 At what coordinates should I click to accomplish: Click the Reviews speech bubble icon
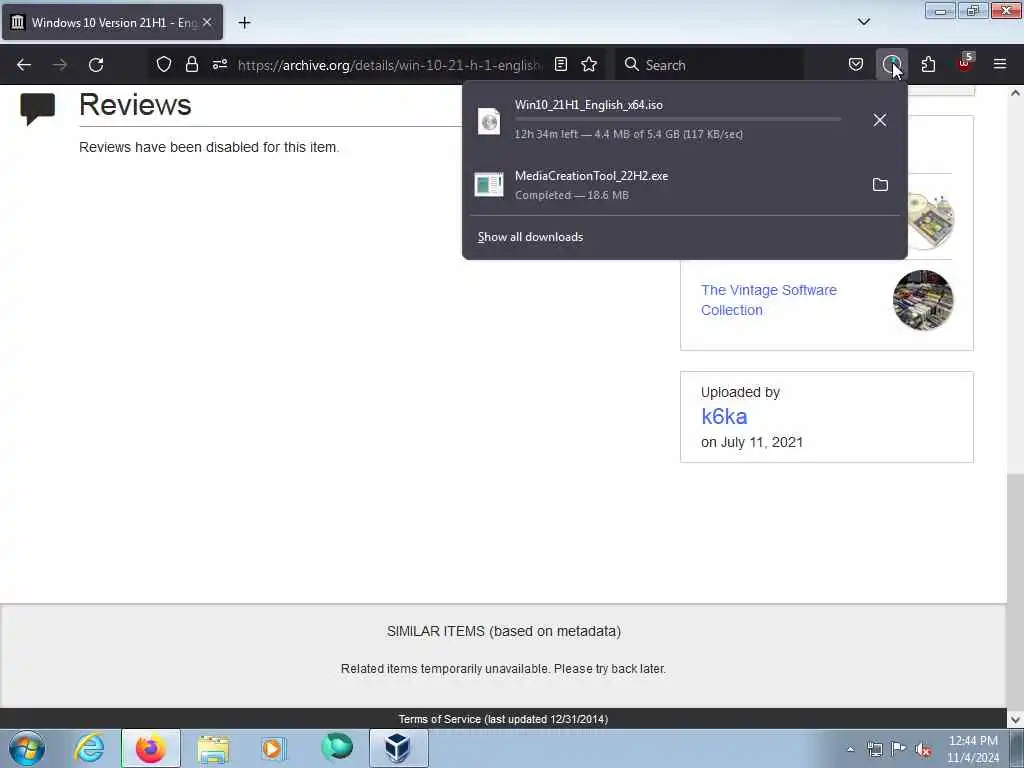pyautogui.click(x=38, y=109)
